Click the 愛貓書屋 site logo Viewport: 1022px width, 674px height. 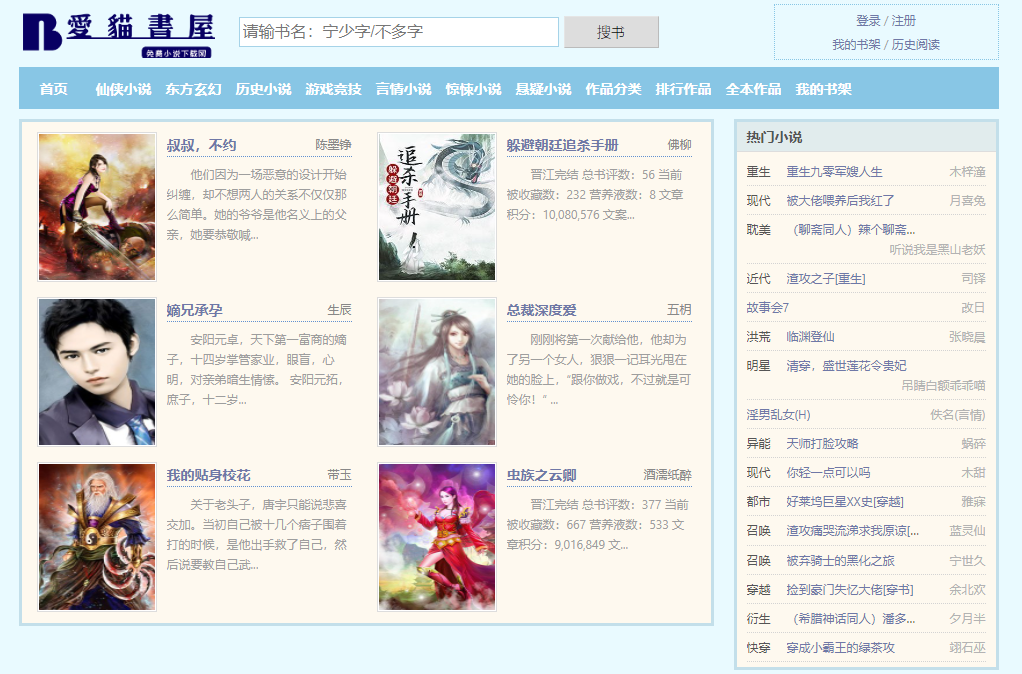point(118,35)
